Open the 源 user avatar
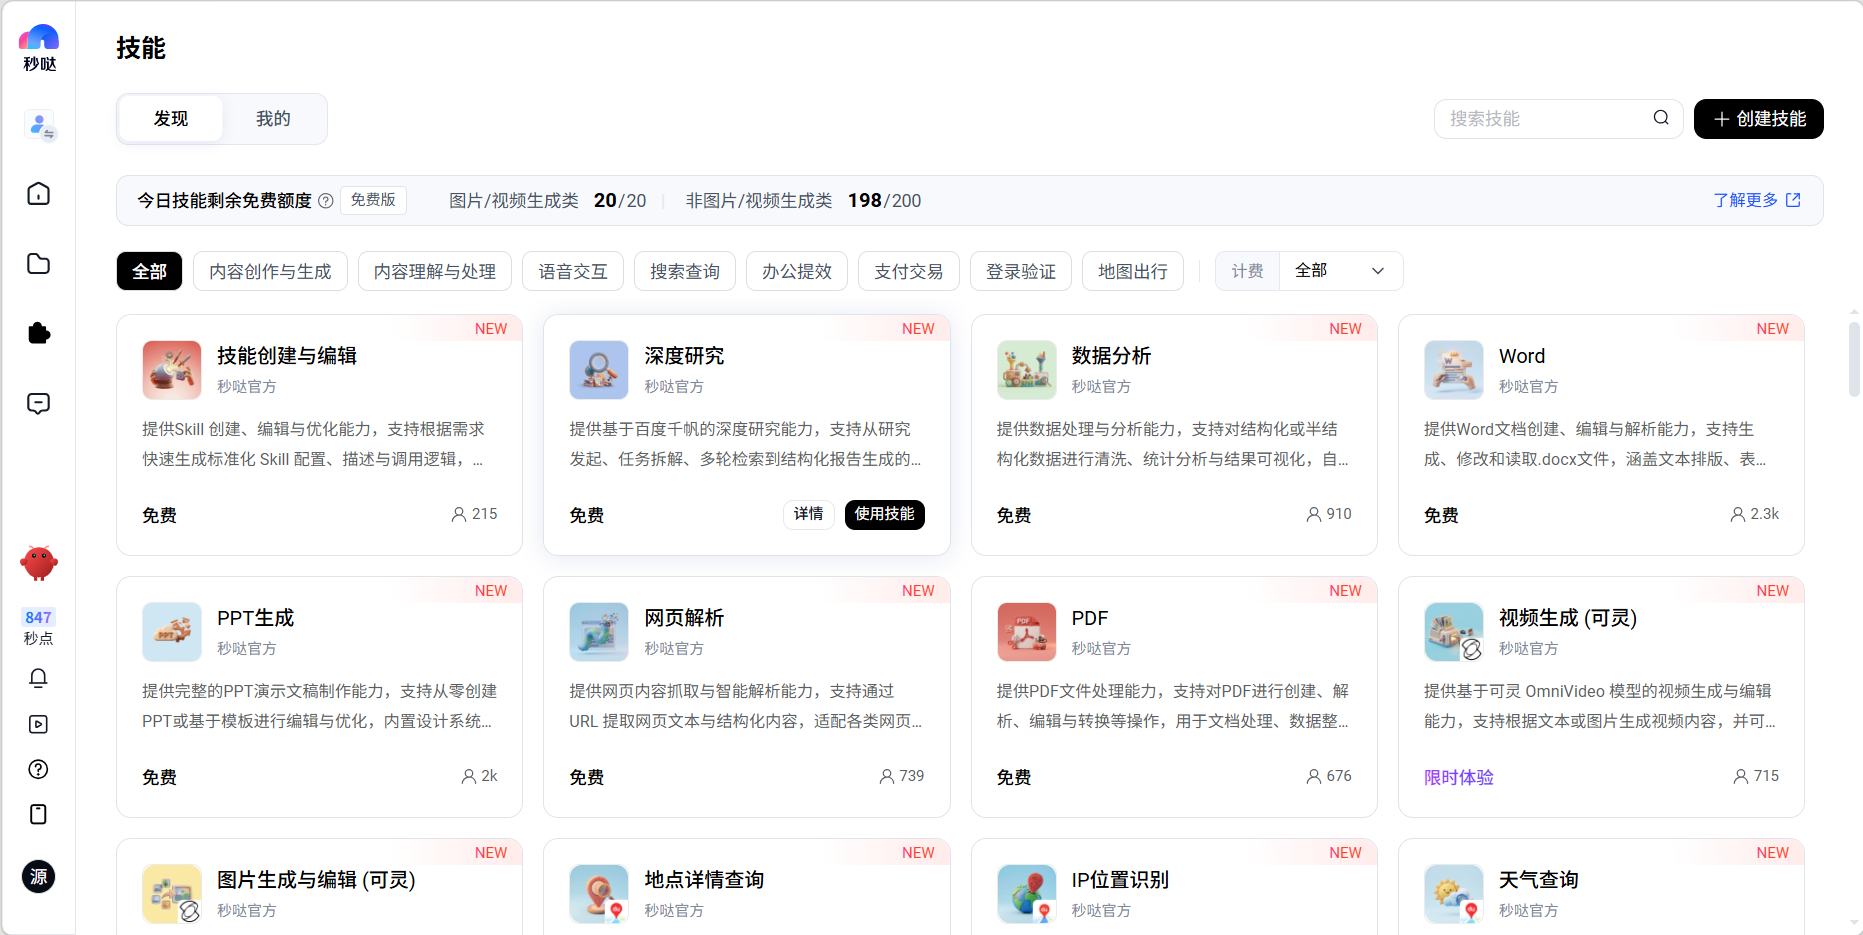Screen dimensions: 1863x935 [x=38, y=877]
